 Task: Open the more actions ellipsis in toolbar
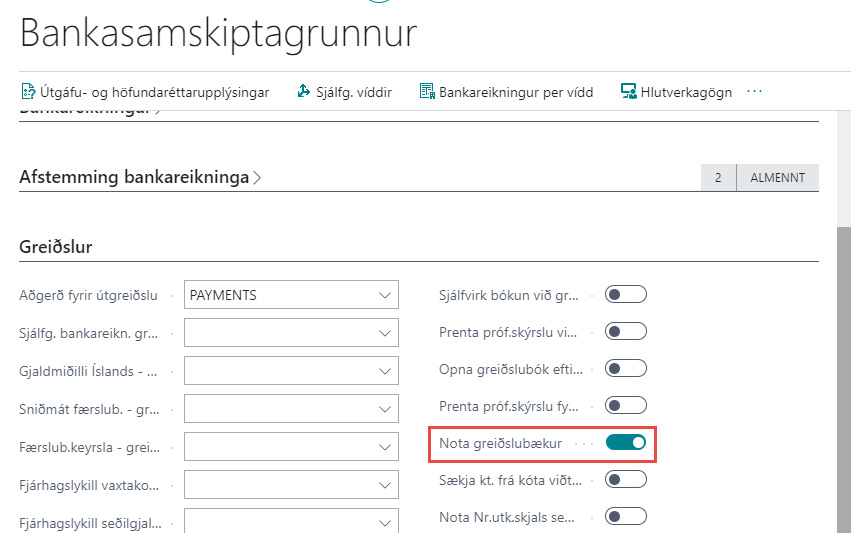coord(754,91)
